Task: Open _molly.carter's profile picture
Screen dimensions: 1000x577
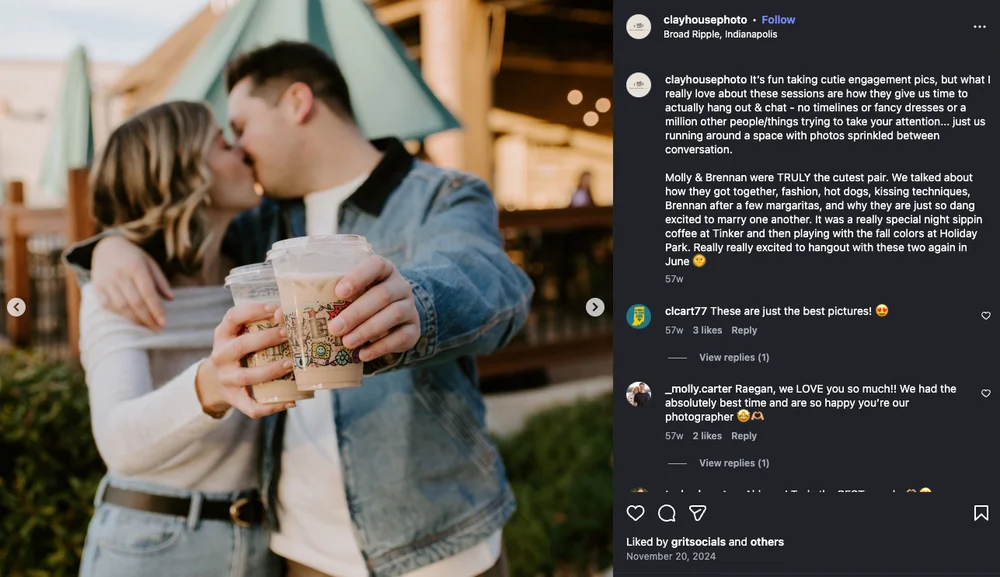Action: pos(638,395)
